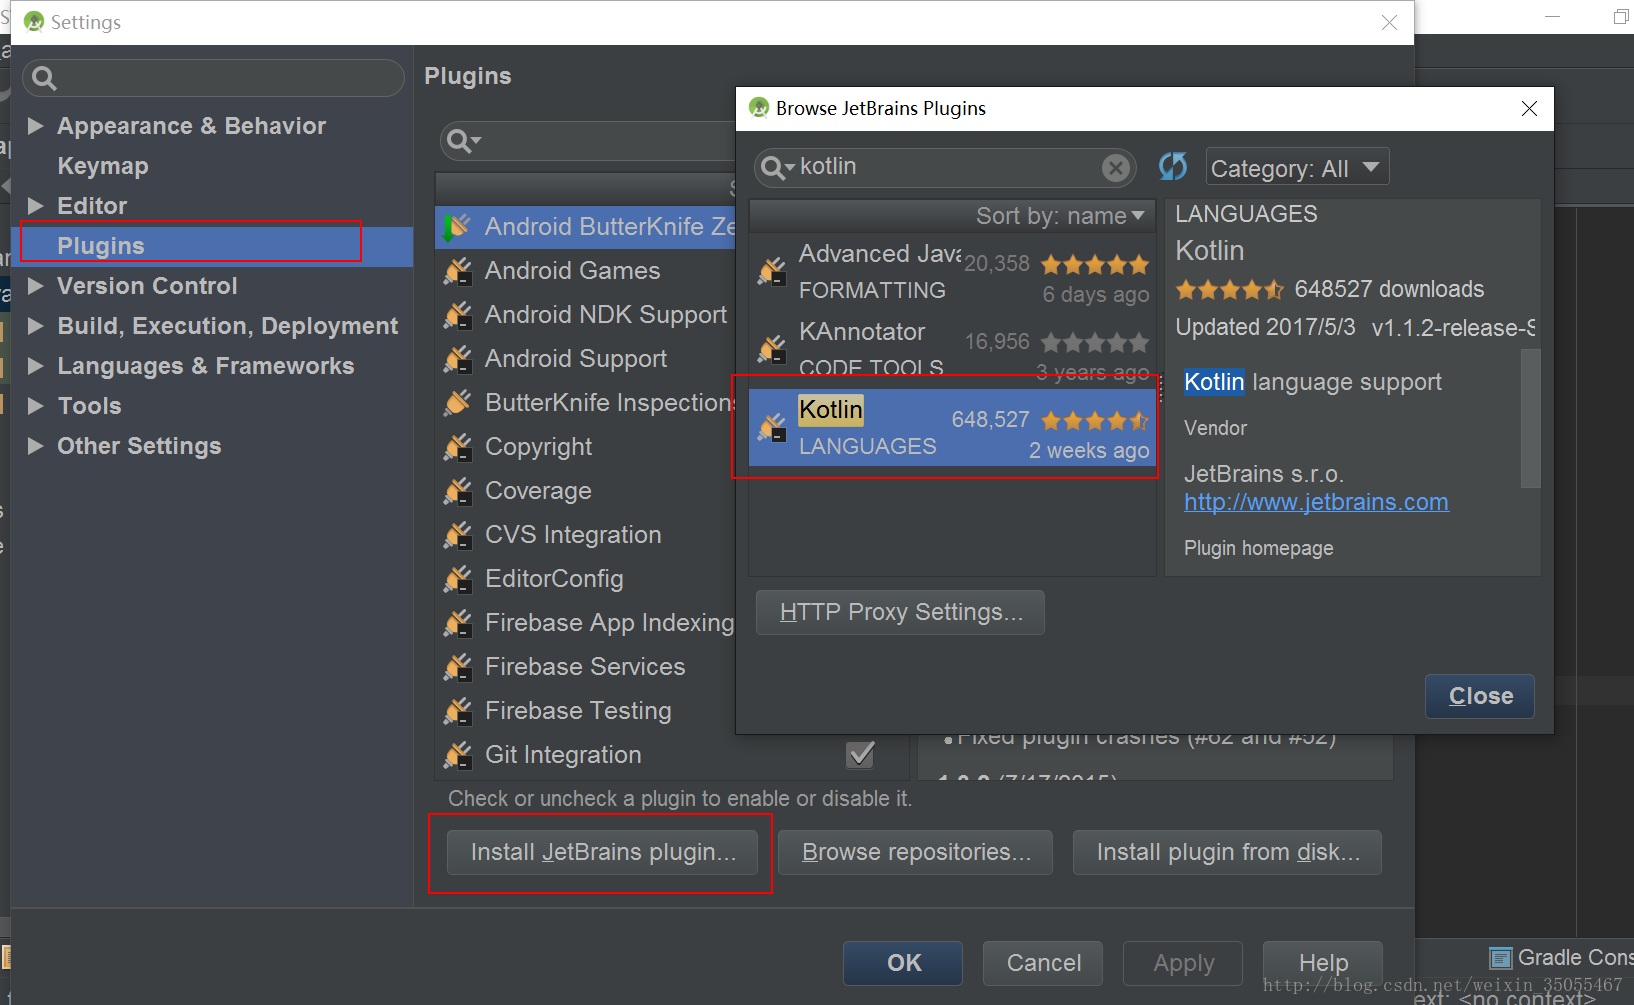Expand the Tools settings node

click(x=36, y=406)
